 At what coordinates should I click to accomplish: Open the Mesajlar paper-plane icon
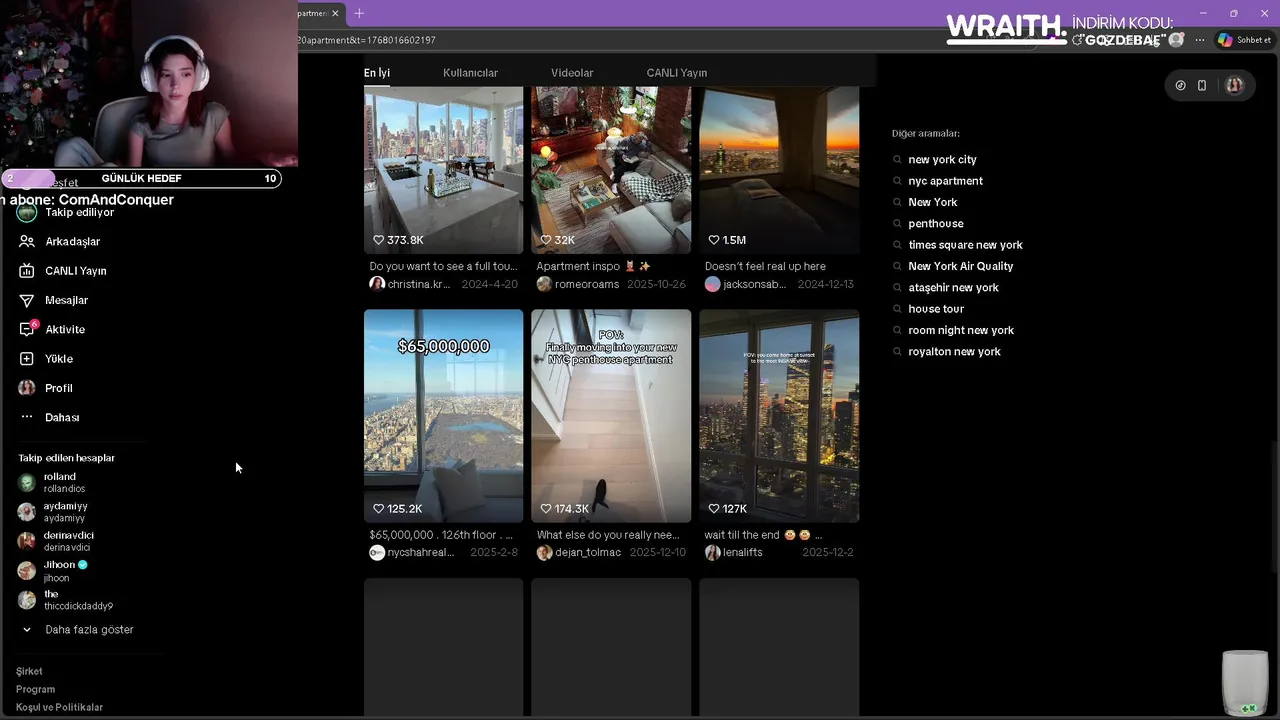click(x=27, y=300)
